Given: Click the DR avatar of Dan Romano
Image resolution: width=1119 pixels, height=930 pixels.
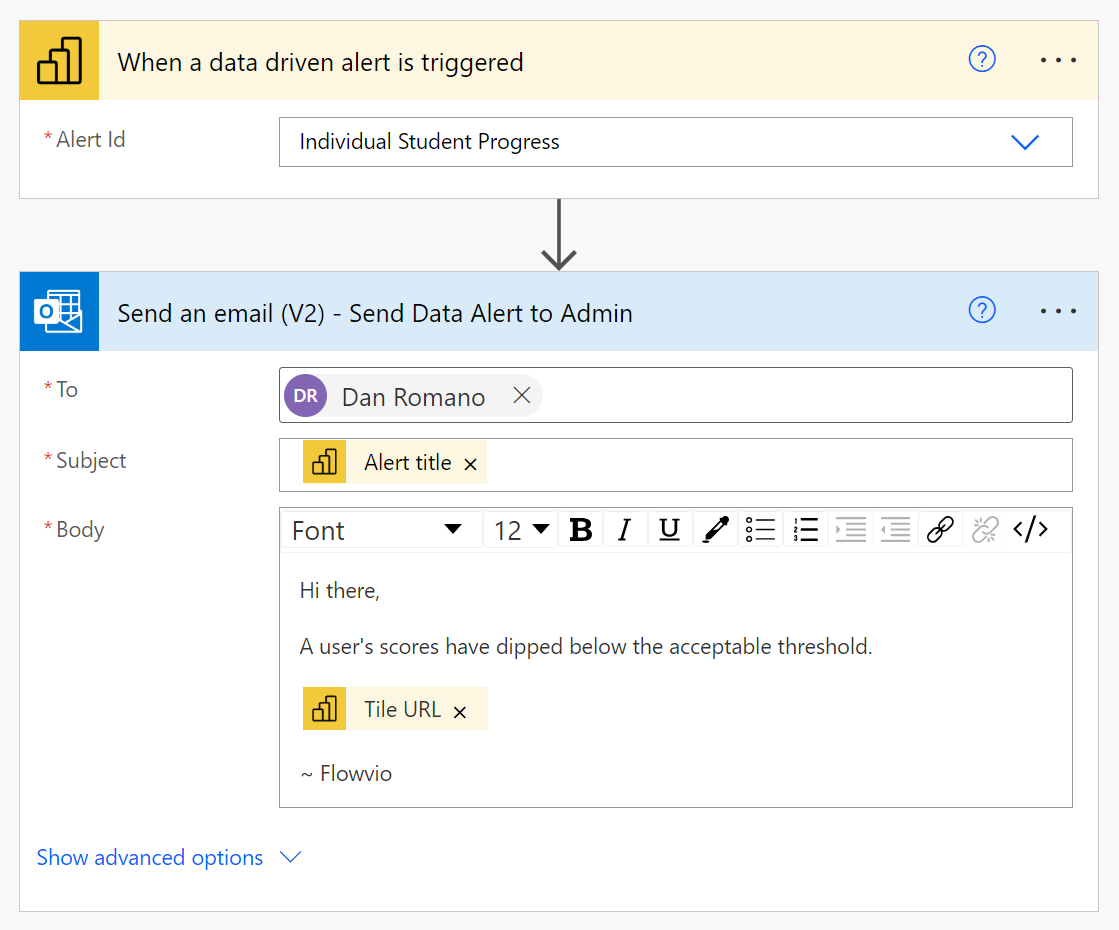Looking at the screenshot, I should [x=305, y=395].
